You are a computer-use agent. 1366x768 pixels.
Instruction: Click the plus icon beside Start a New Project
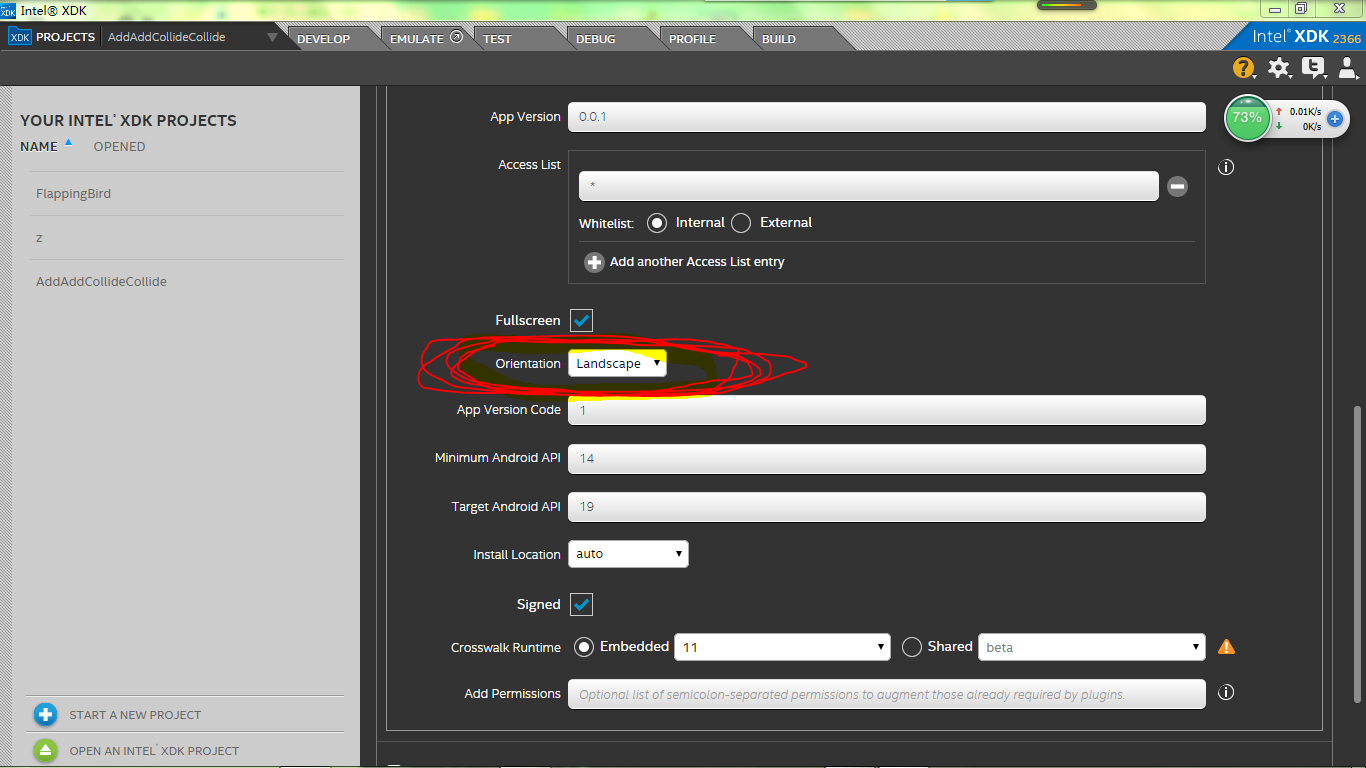coord(44,715)
